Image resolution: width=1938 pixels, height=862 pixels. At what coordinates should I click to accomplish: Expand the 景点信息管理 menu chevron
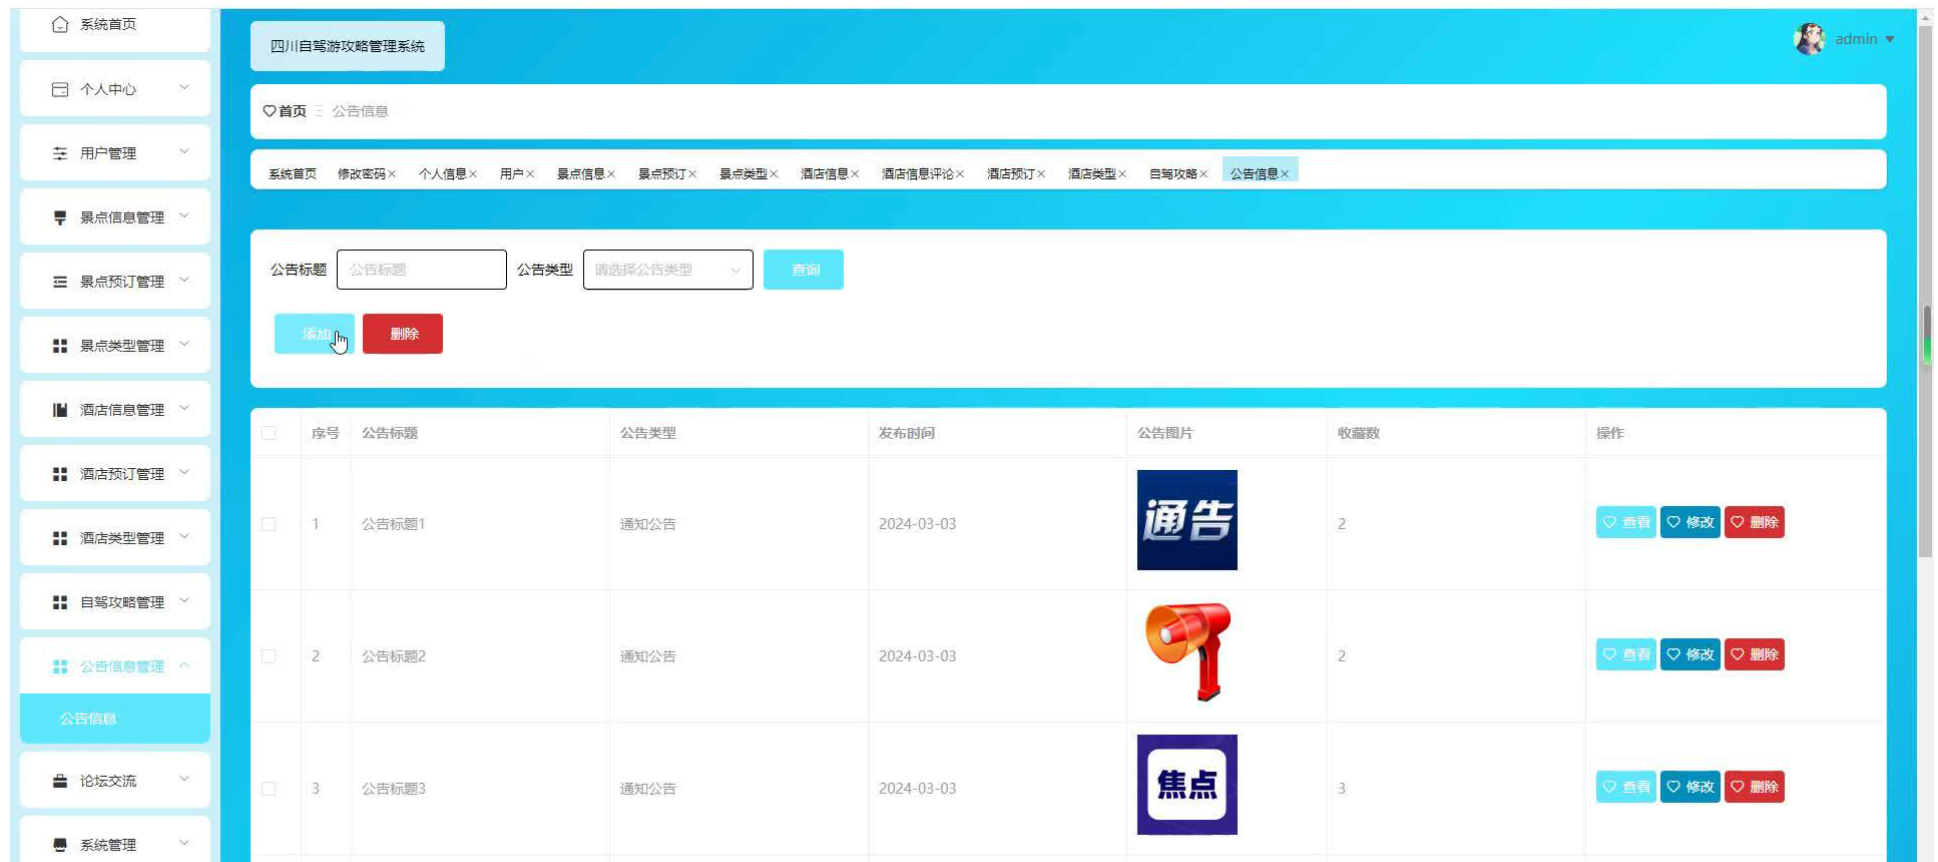(184, 216)
